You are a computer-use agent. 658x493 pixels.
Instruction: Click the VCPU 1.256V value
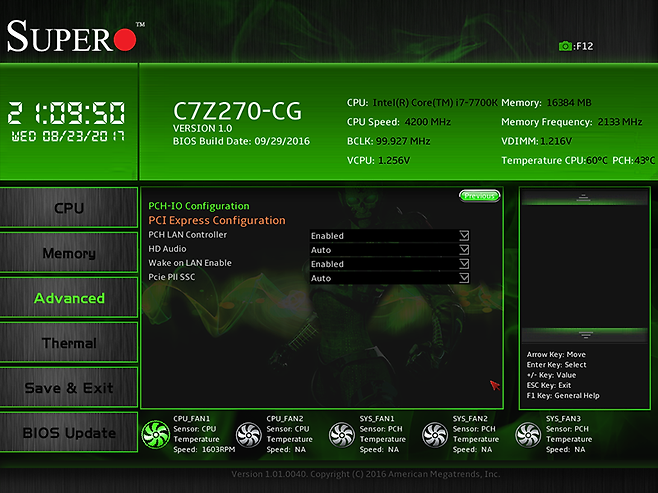pyautogui.click(x=394, y=161)
